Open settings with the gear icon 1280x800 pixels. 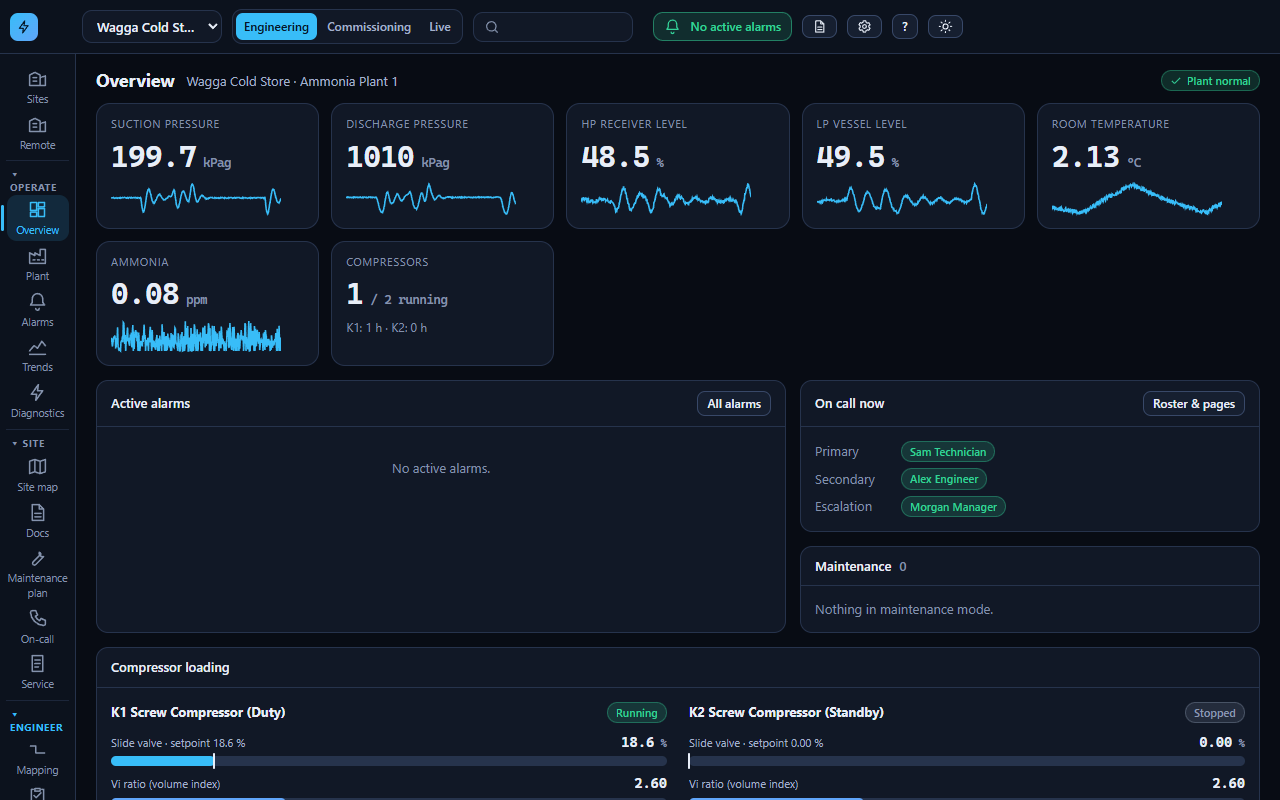864,27
